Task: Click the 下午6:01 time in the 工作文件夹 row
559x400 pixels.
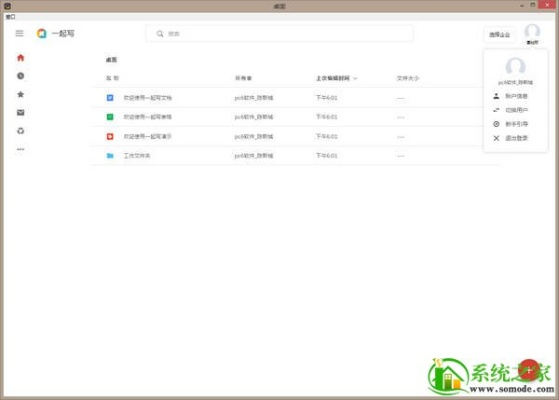Action: (x=327, y=155)
